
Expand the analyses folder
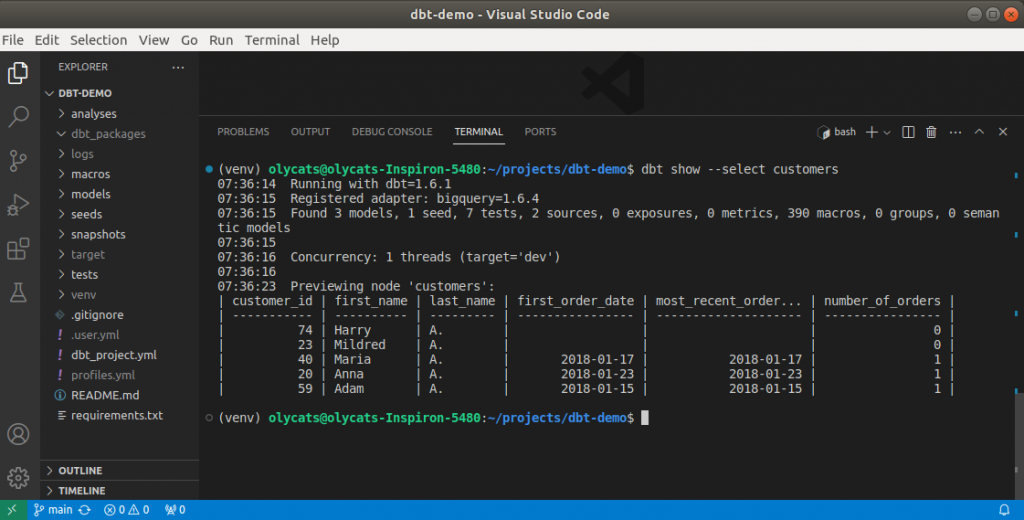pyautogui.click(x=120, y=114)
